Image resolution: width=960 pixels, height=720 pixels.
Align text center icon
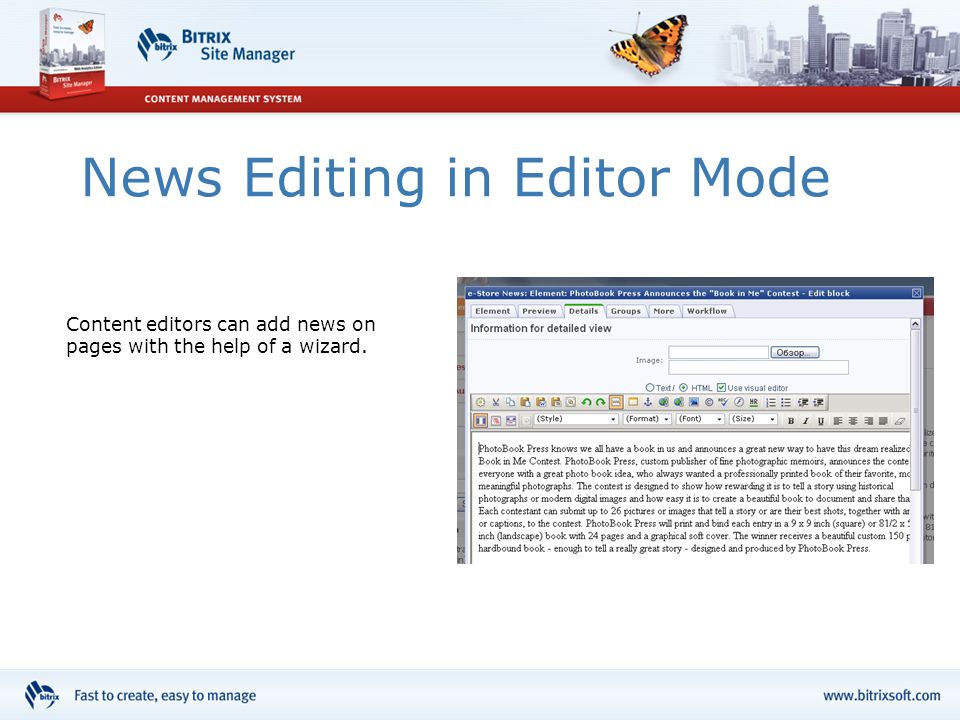tap(853, 421)
